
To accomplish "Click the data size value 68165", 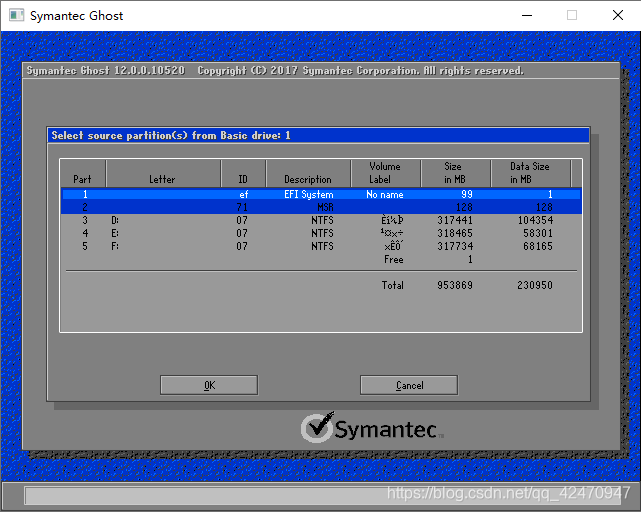I will tap(538, 247).
